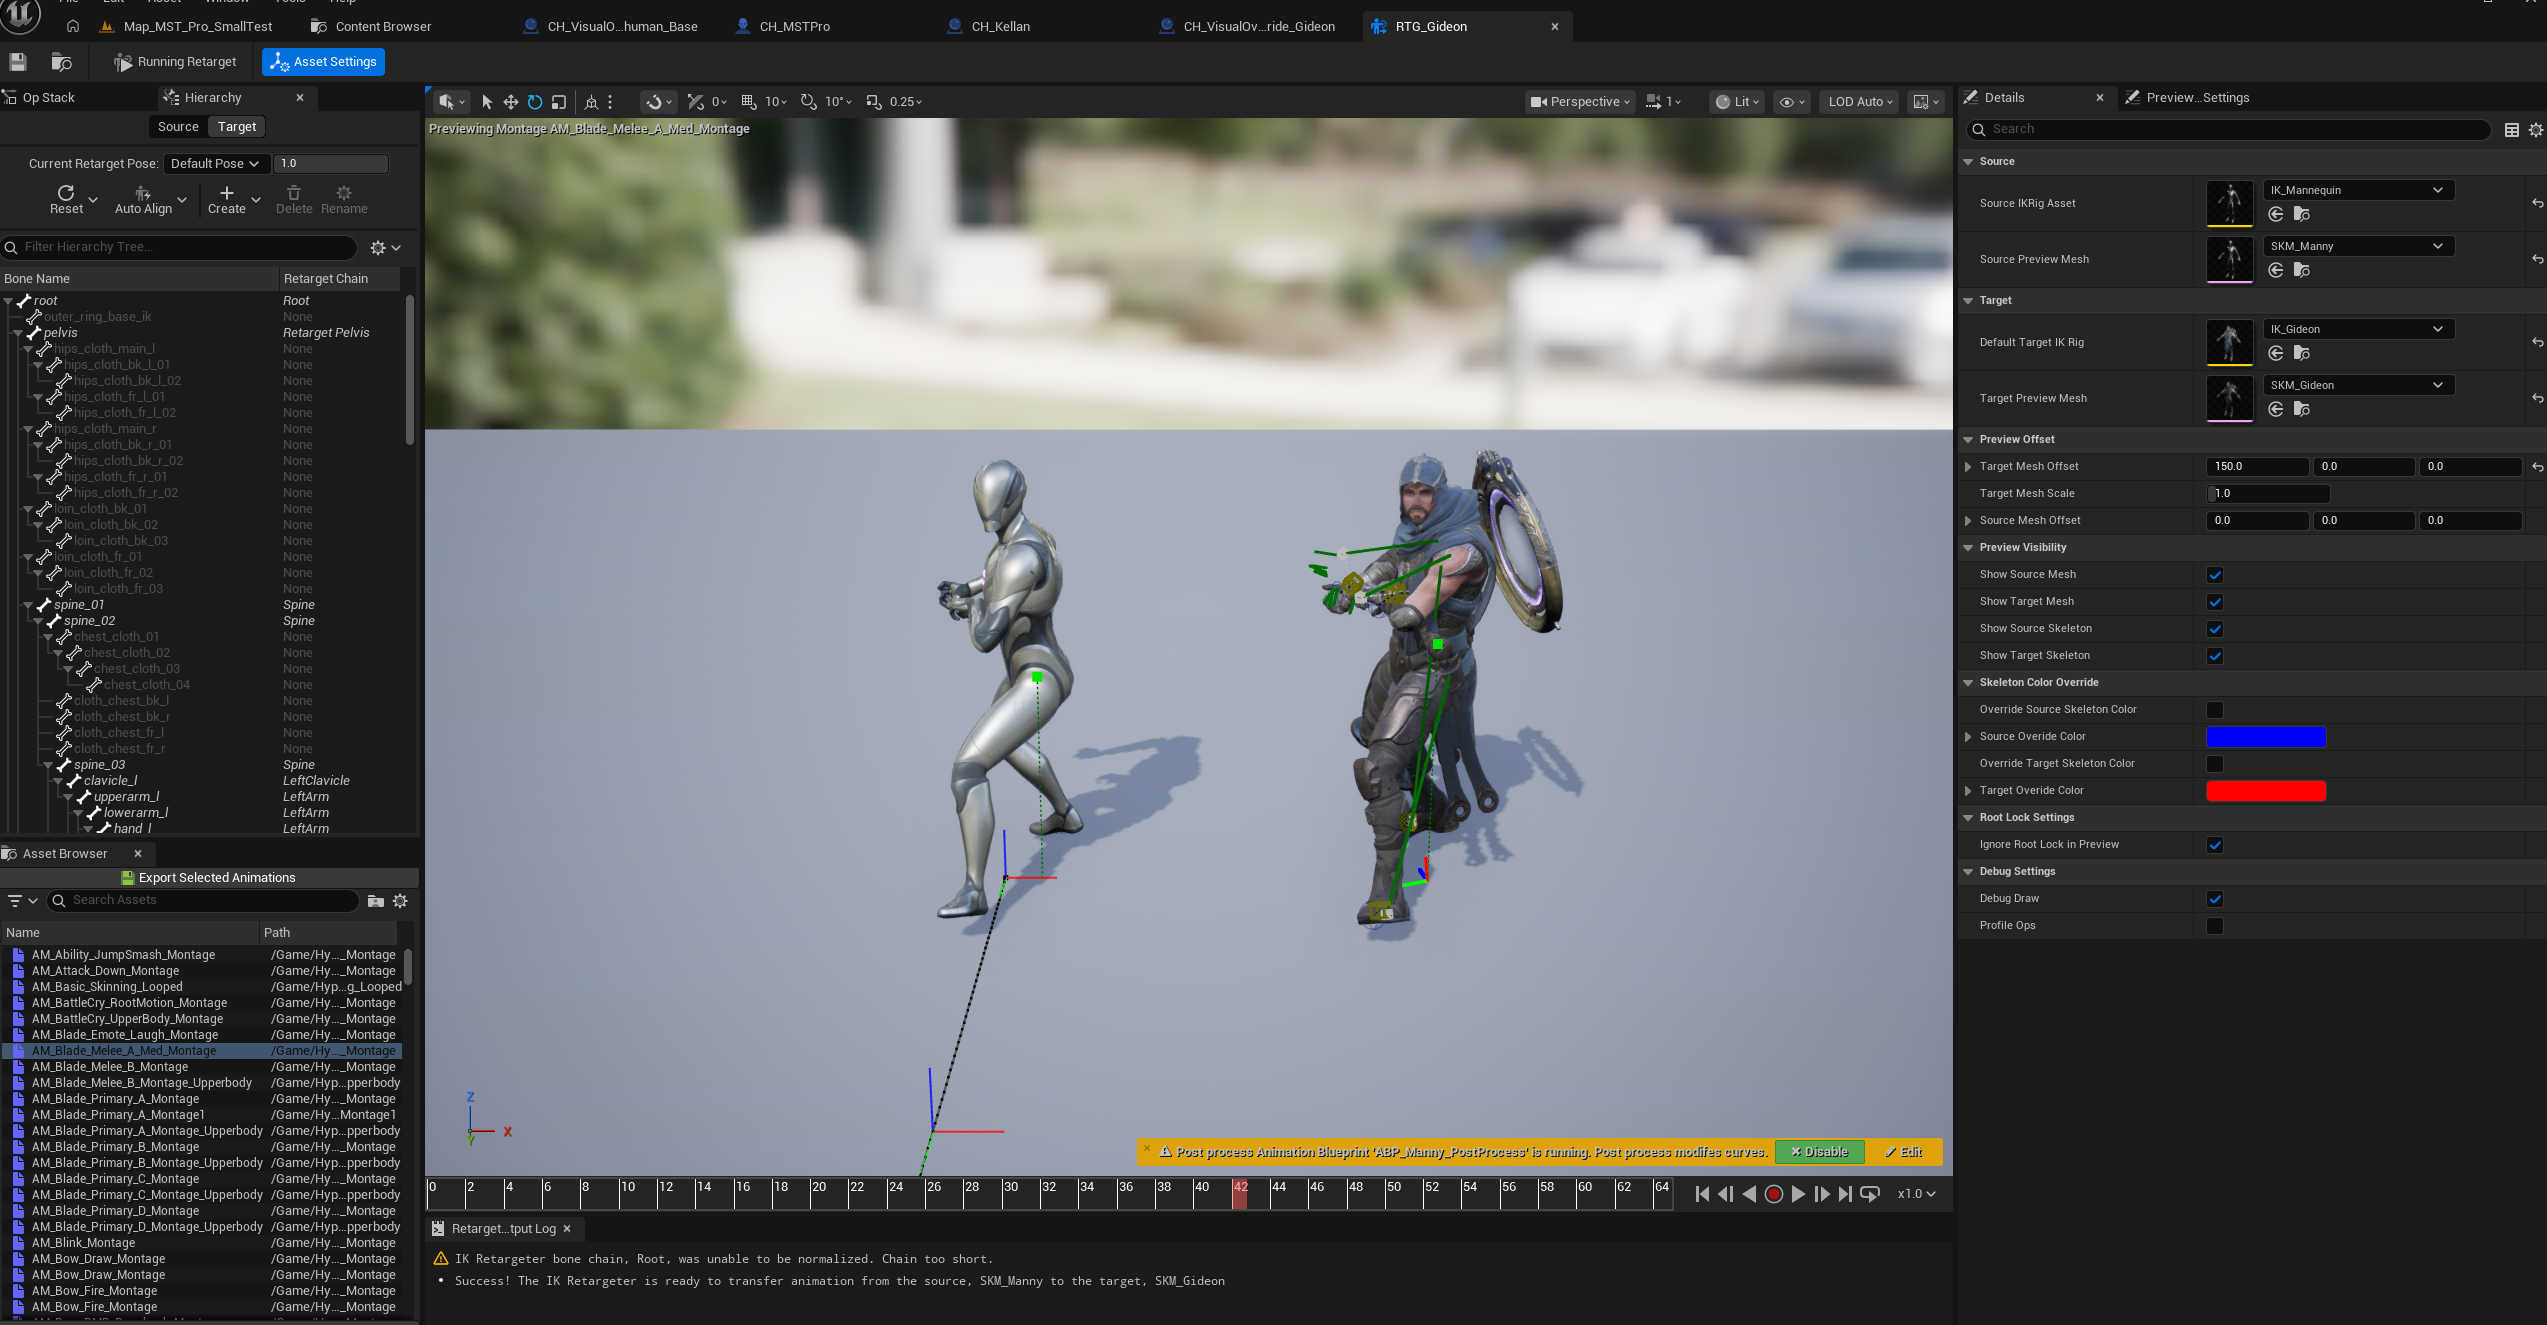Choose the select-mode arrow tool in viewport
Screen dimensions: 2547x1325
tap(487, 102)
